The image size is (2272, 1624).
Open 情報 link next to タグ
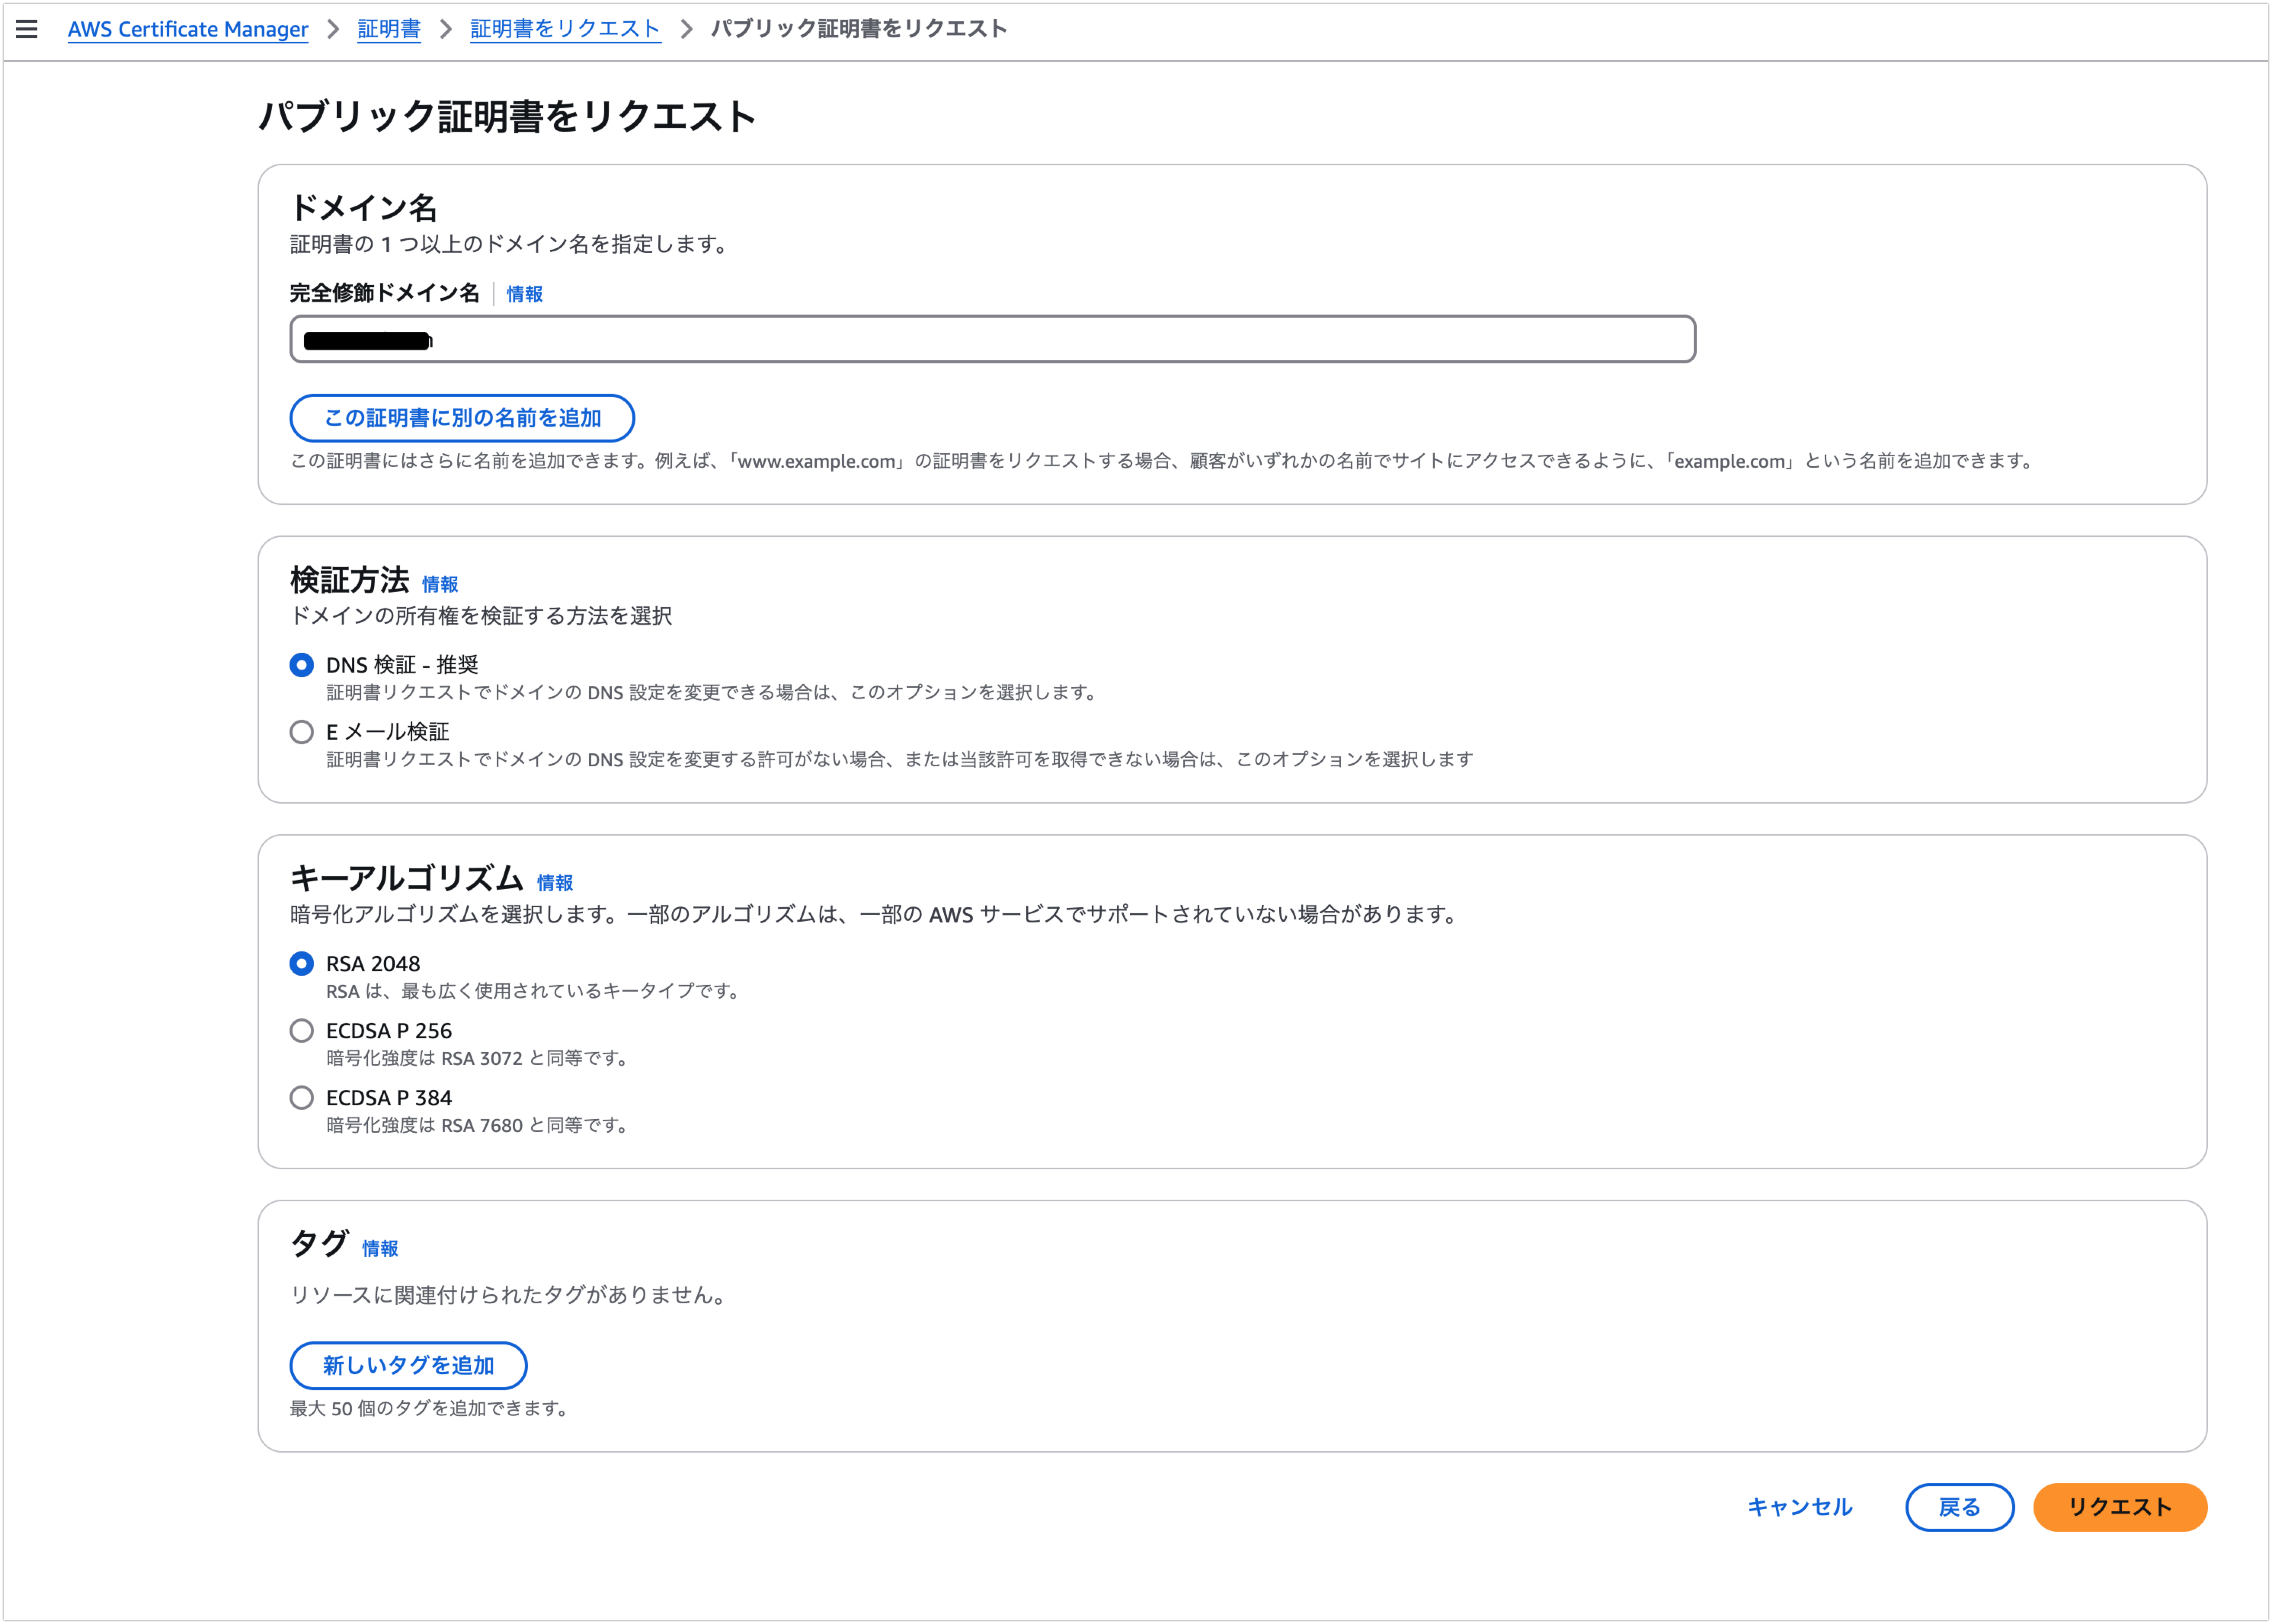pyautogui.click(x=380, y=1249)
